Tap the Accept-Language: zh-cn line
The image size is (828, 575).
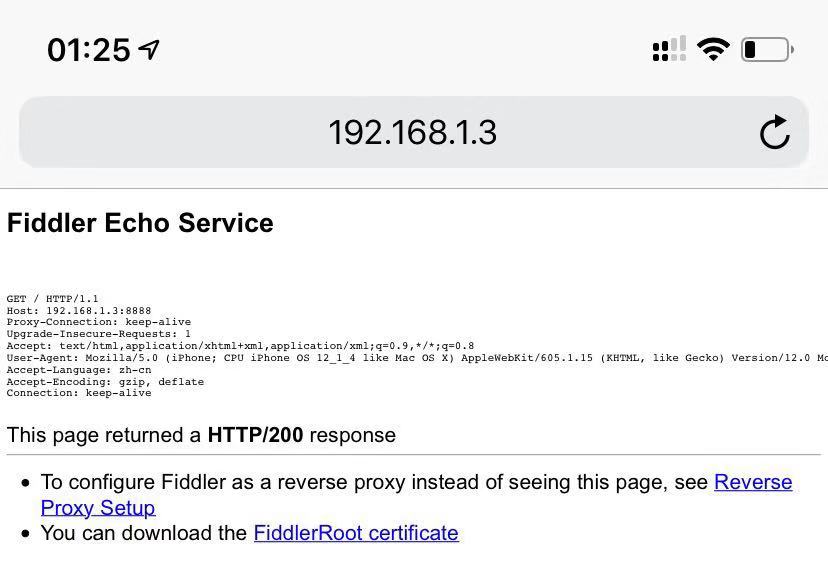(79, 370)
